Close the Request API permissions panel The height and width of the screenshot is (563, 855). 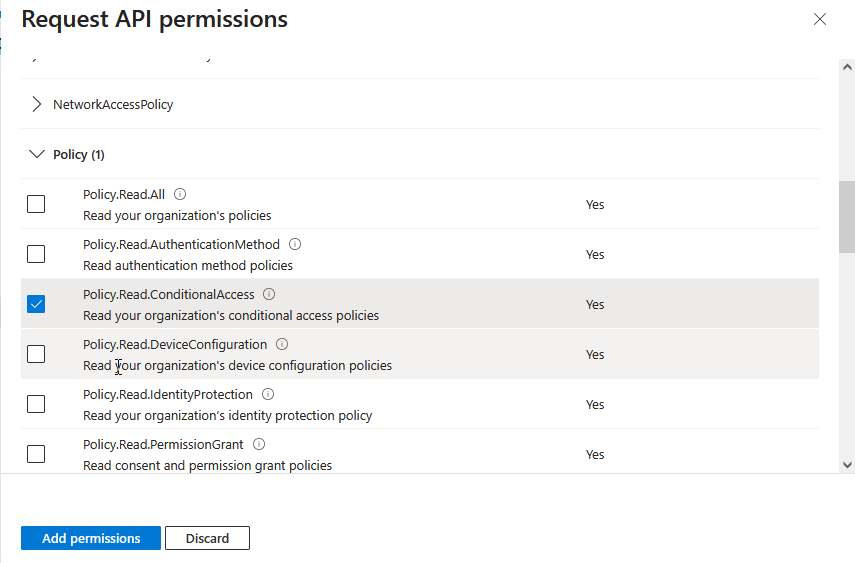pyautogui.click(x=820, y=19)
